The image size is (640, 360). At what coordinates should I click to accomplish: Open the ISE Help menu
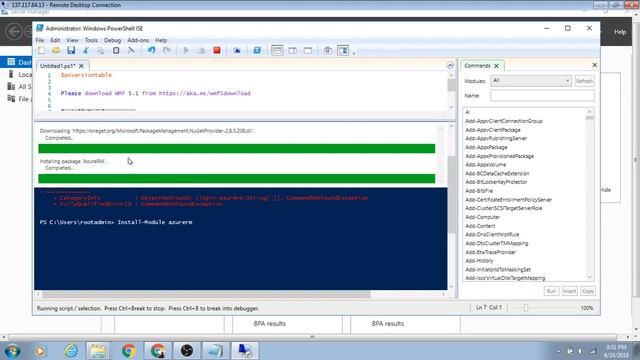tap(161, 40)
